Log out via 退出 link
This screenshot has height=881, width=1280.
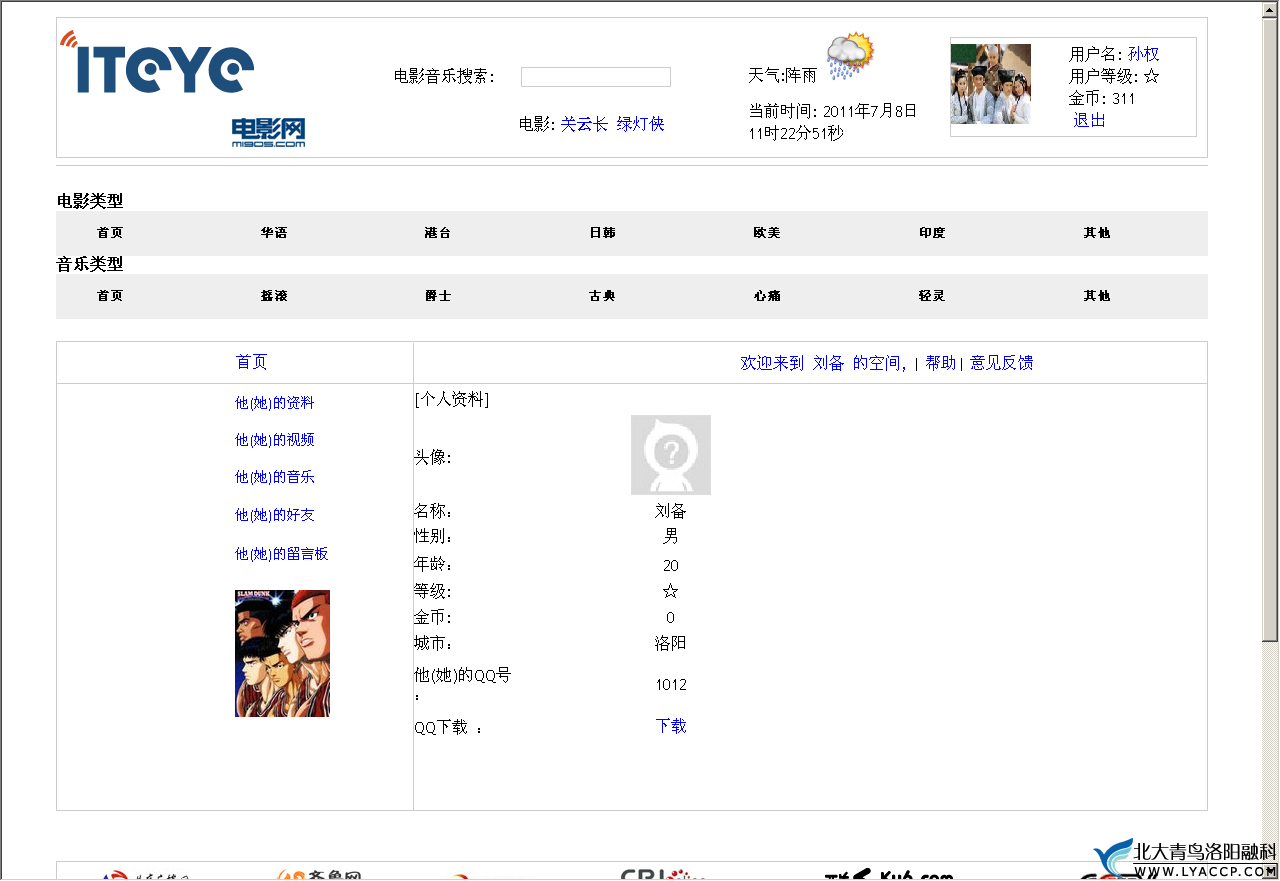(x=1090, y=120)
